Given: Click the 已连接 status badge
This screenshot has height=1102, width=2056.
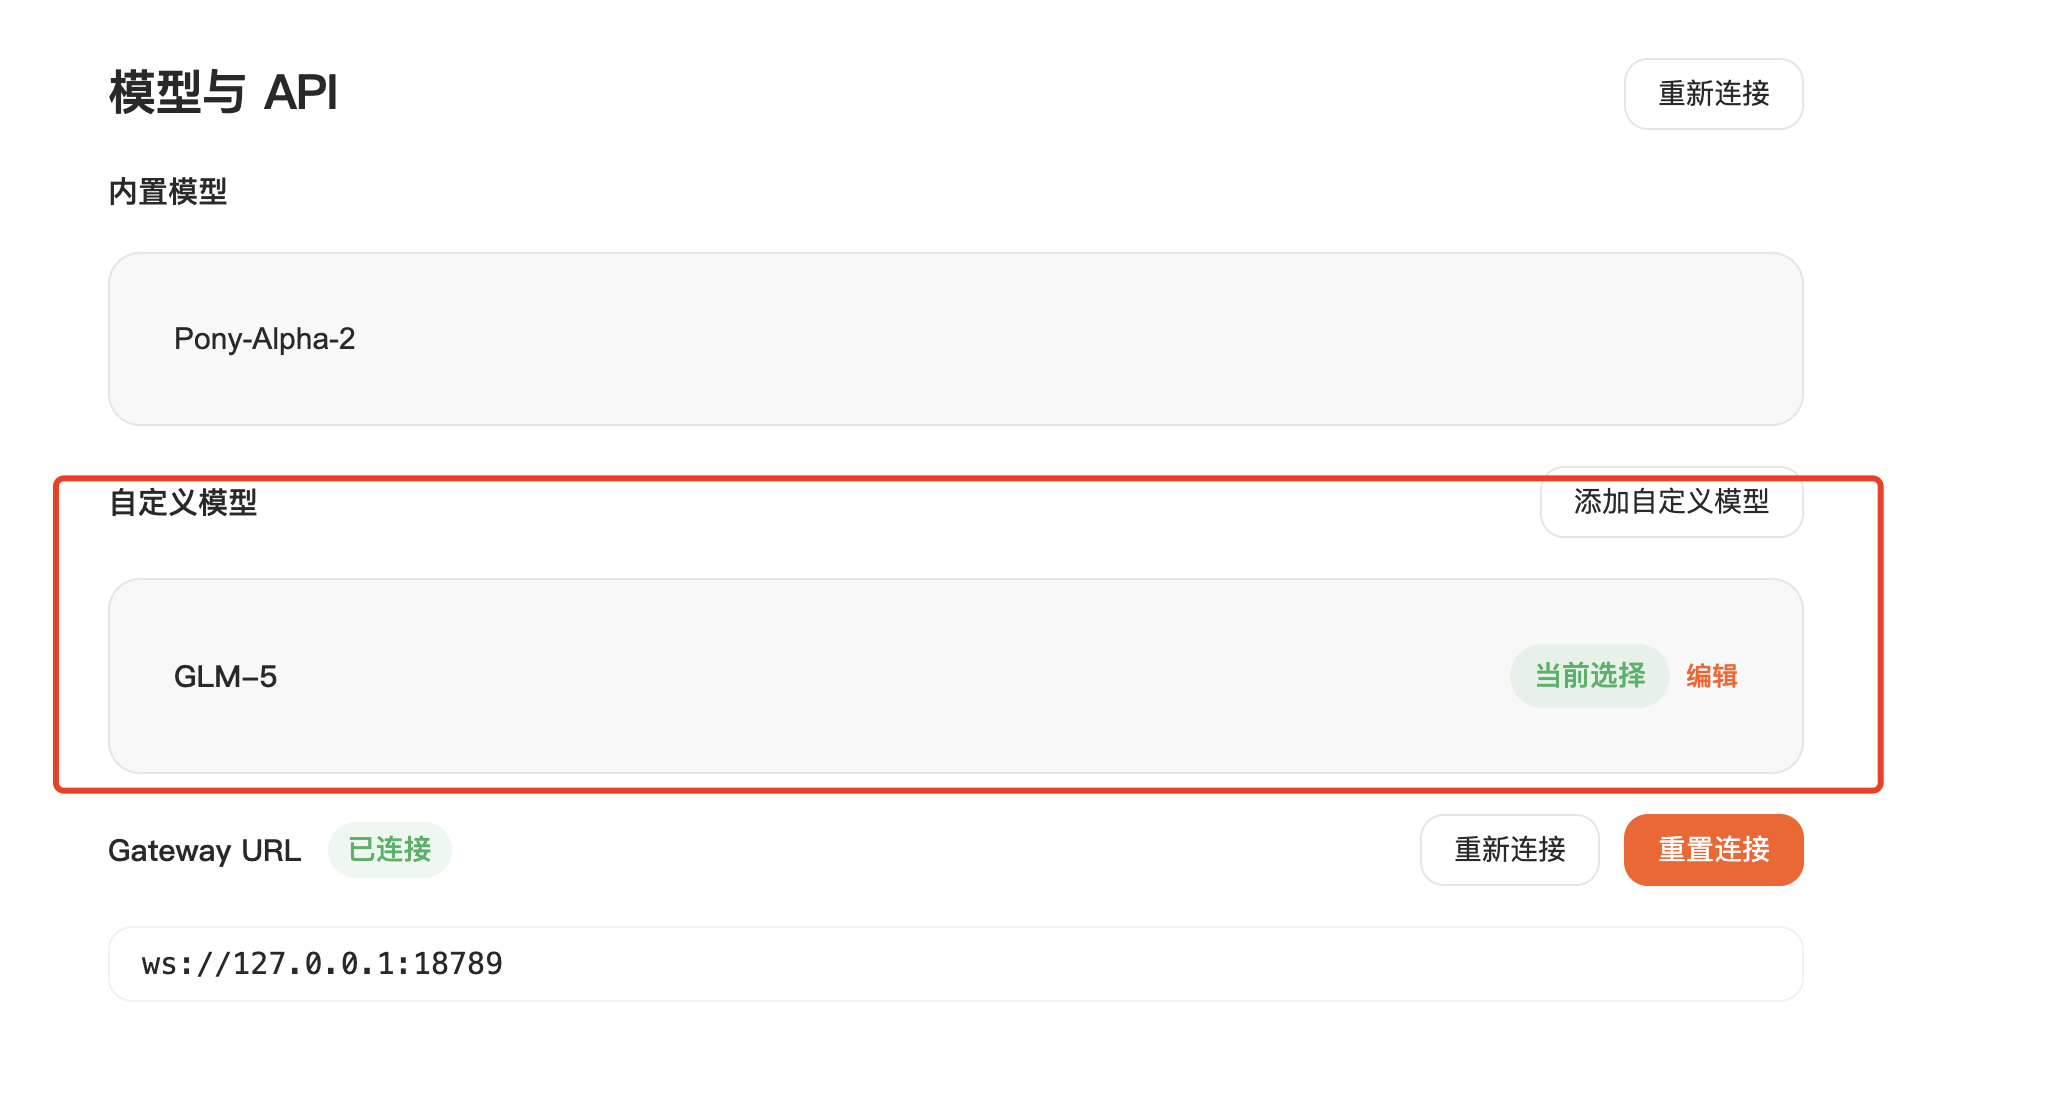Looking at the screenshot, I should (390, 850).
